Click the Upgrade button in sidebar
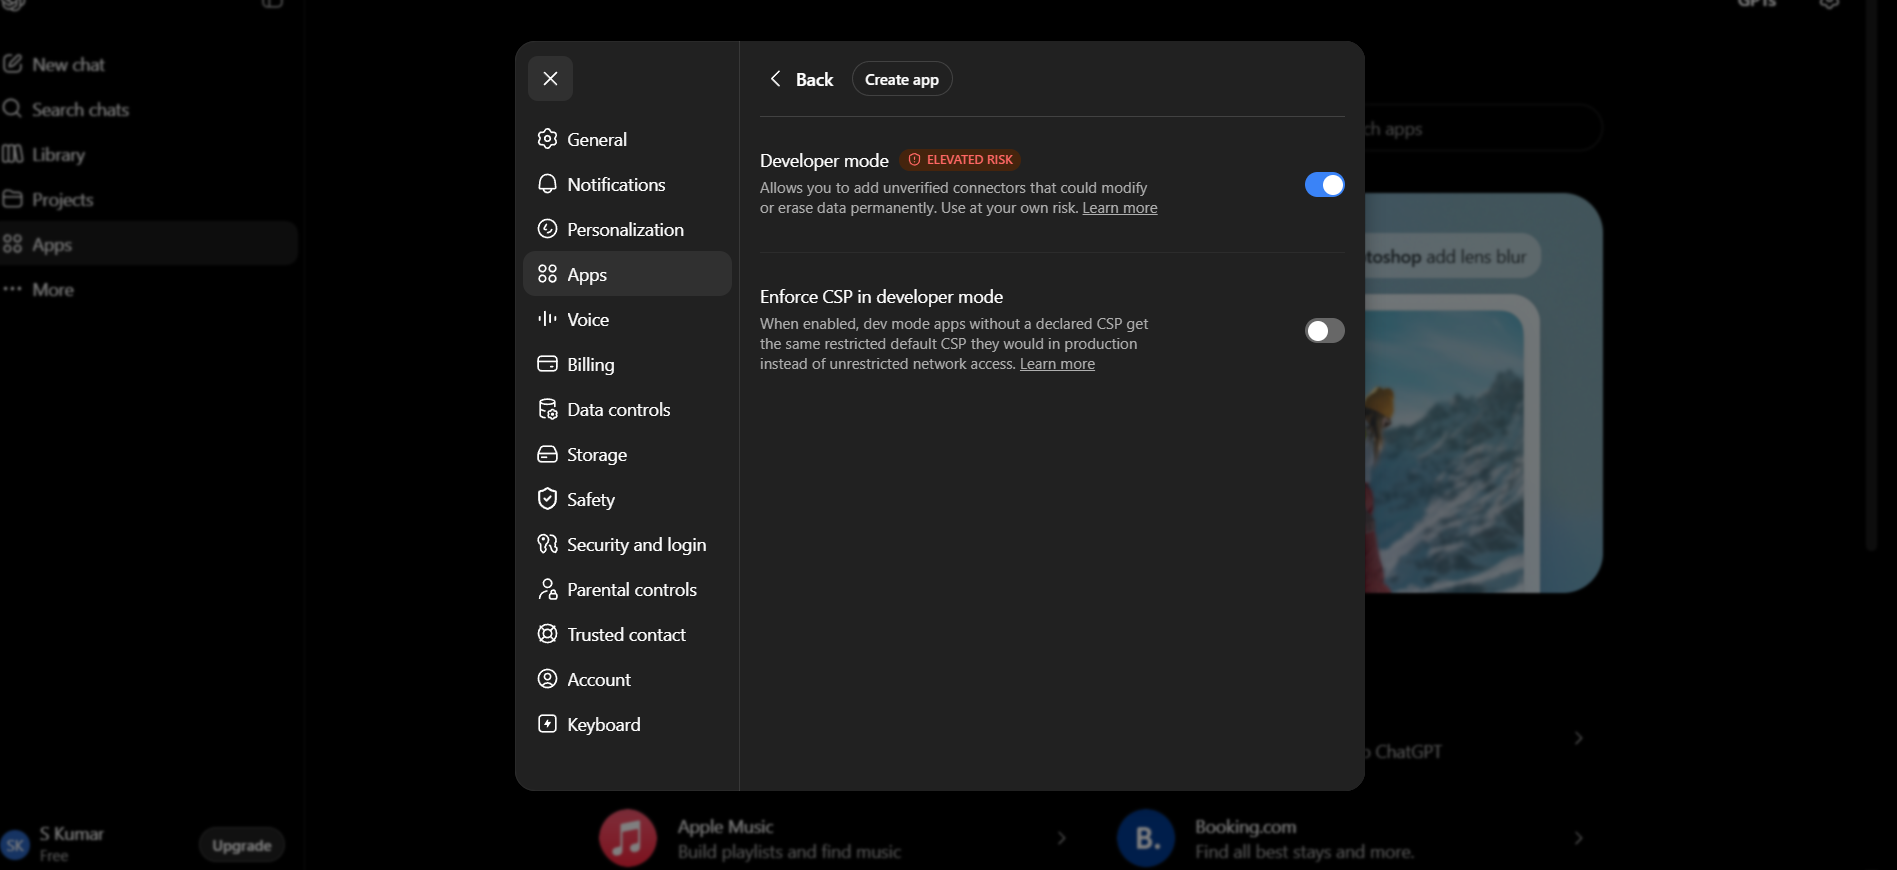This screenshot has height=870, width=1897. click(x=242, y=845)
